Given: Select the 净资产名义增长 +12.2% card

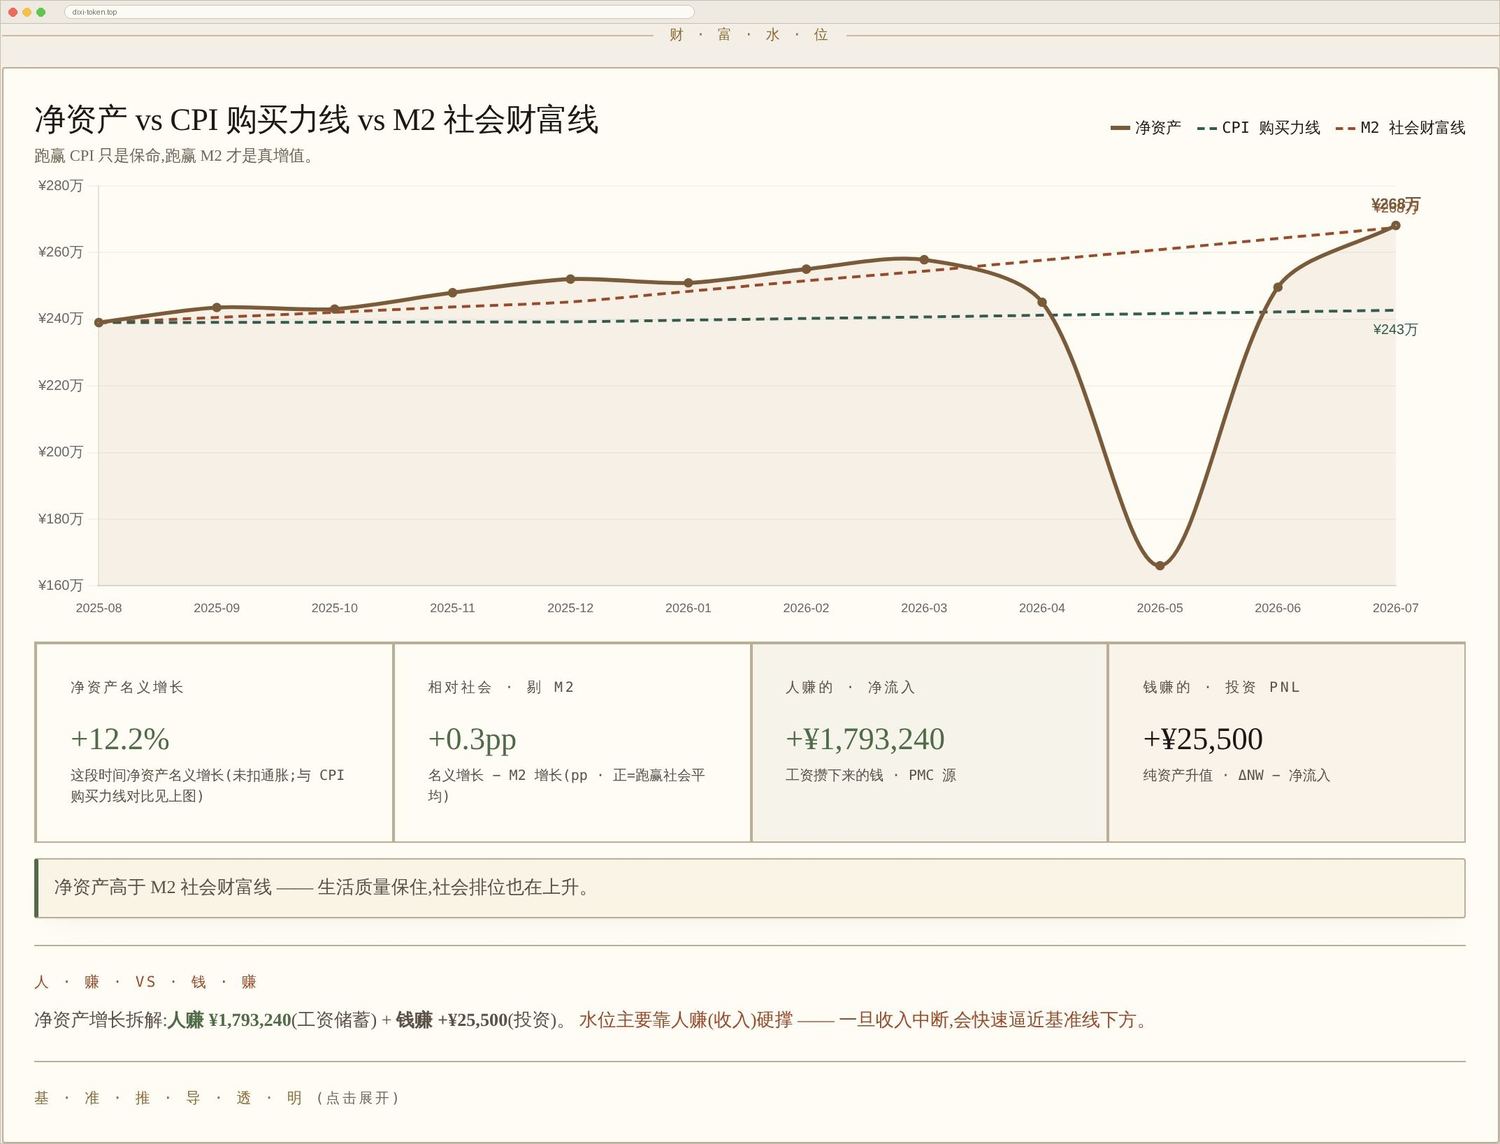Looking at the screenshot, I should 215,743.
